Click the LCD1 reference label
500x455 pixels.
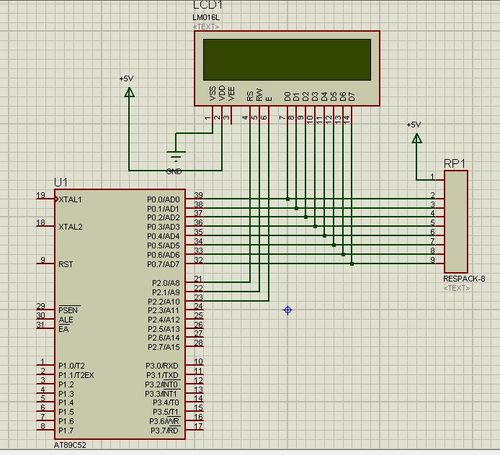point(208,5)
